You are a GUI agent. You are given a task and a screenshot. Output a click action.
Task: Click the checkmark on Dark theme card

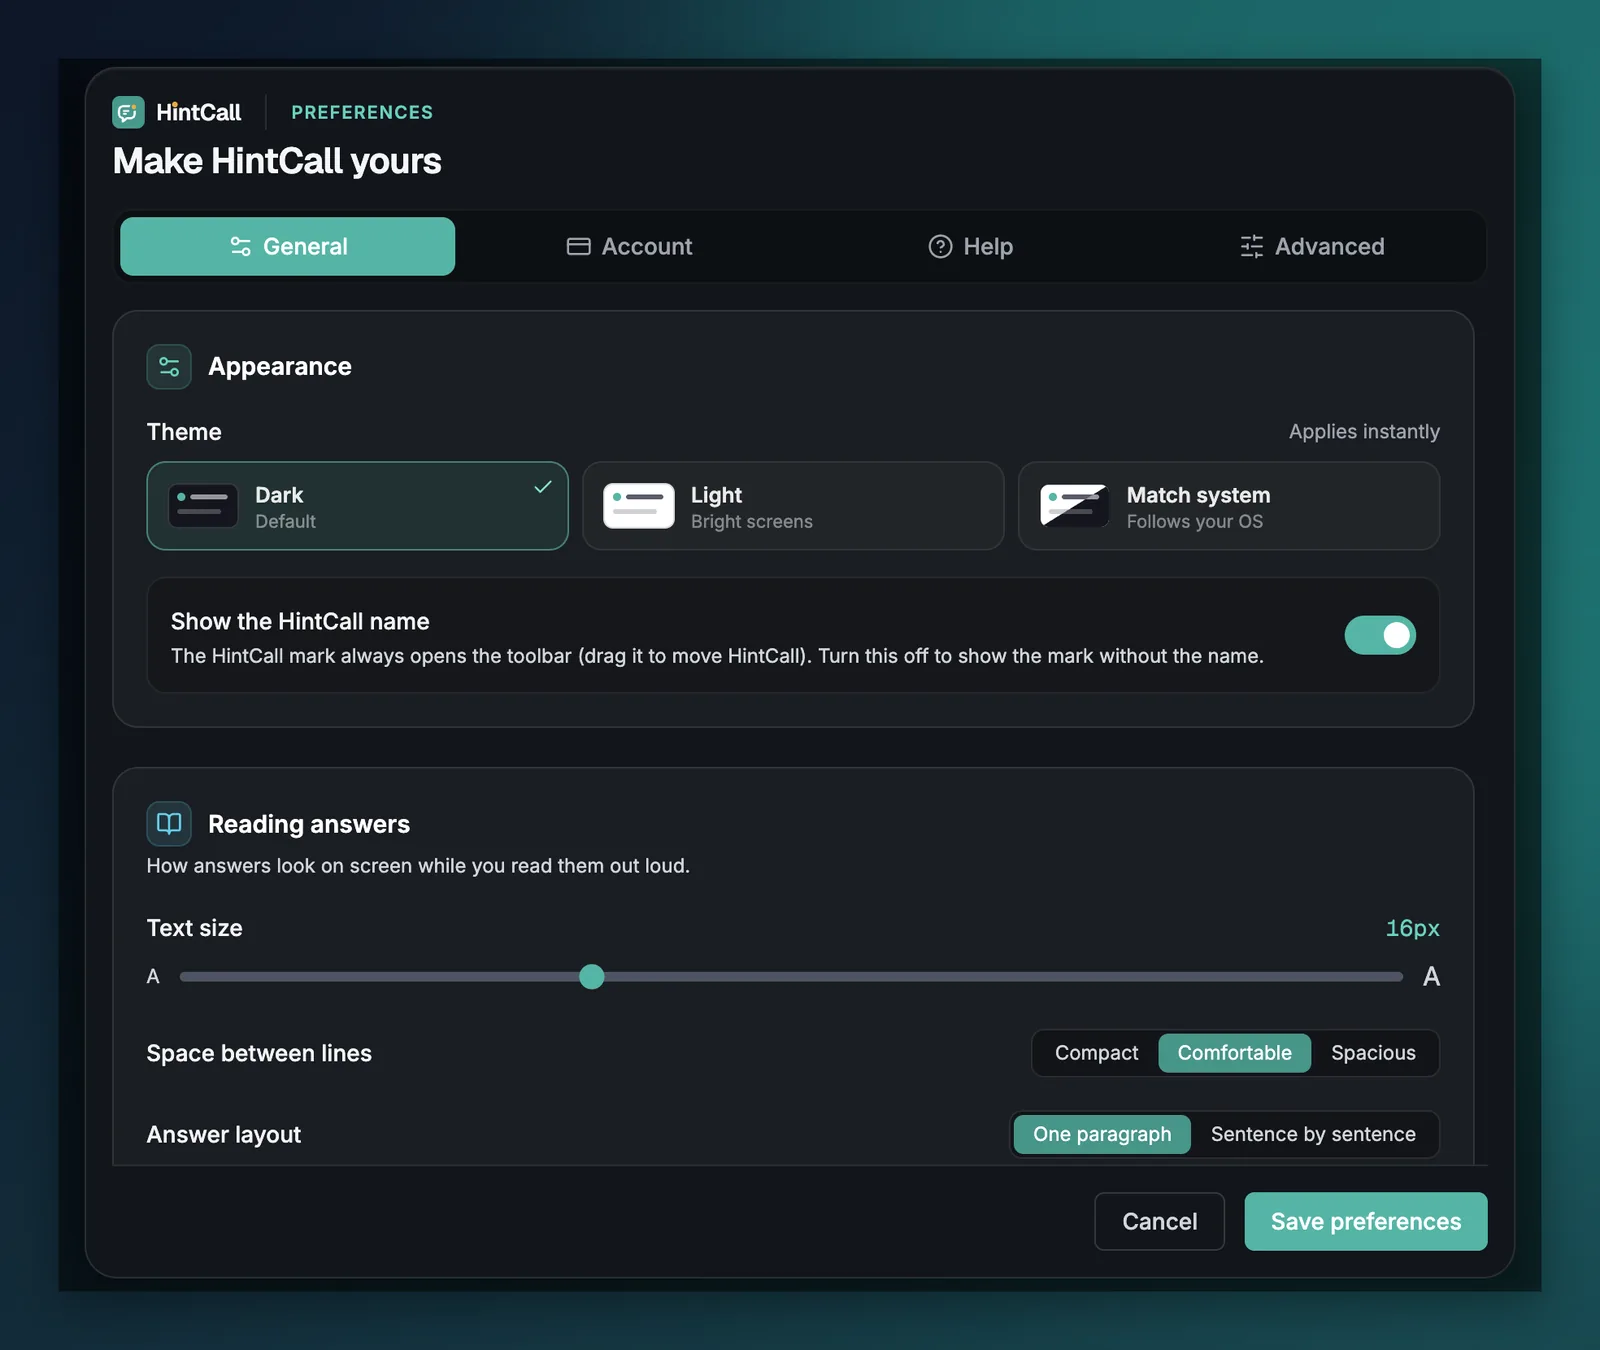coord(543,487)
